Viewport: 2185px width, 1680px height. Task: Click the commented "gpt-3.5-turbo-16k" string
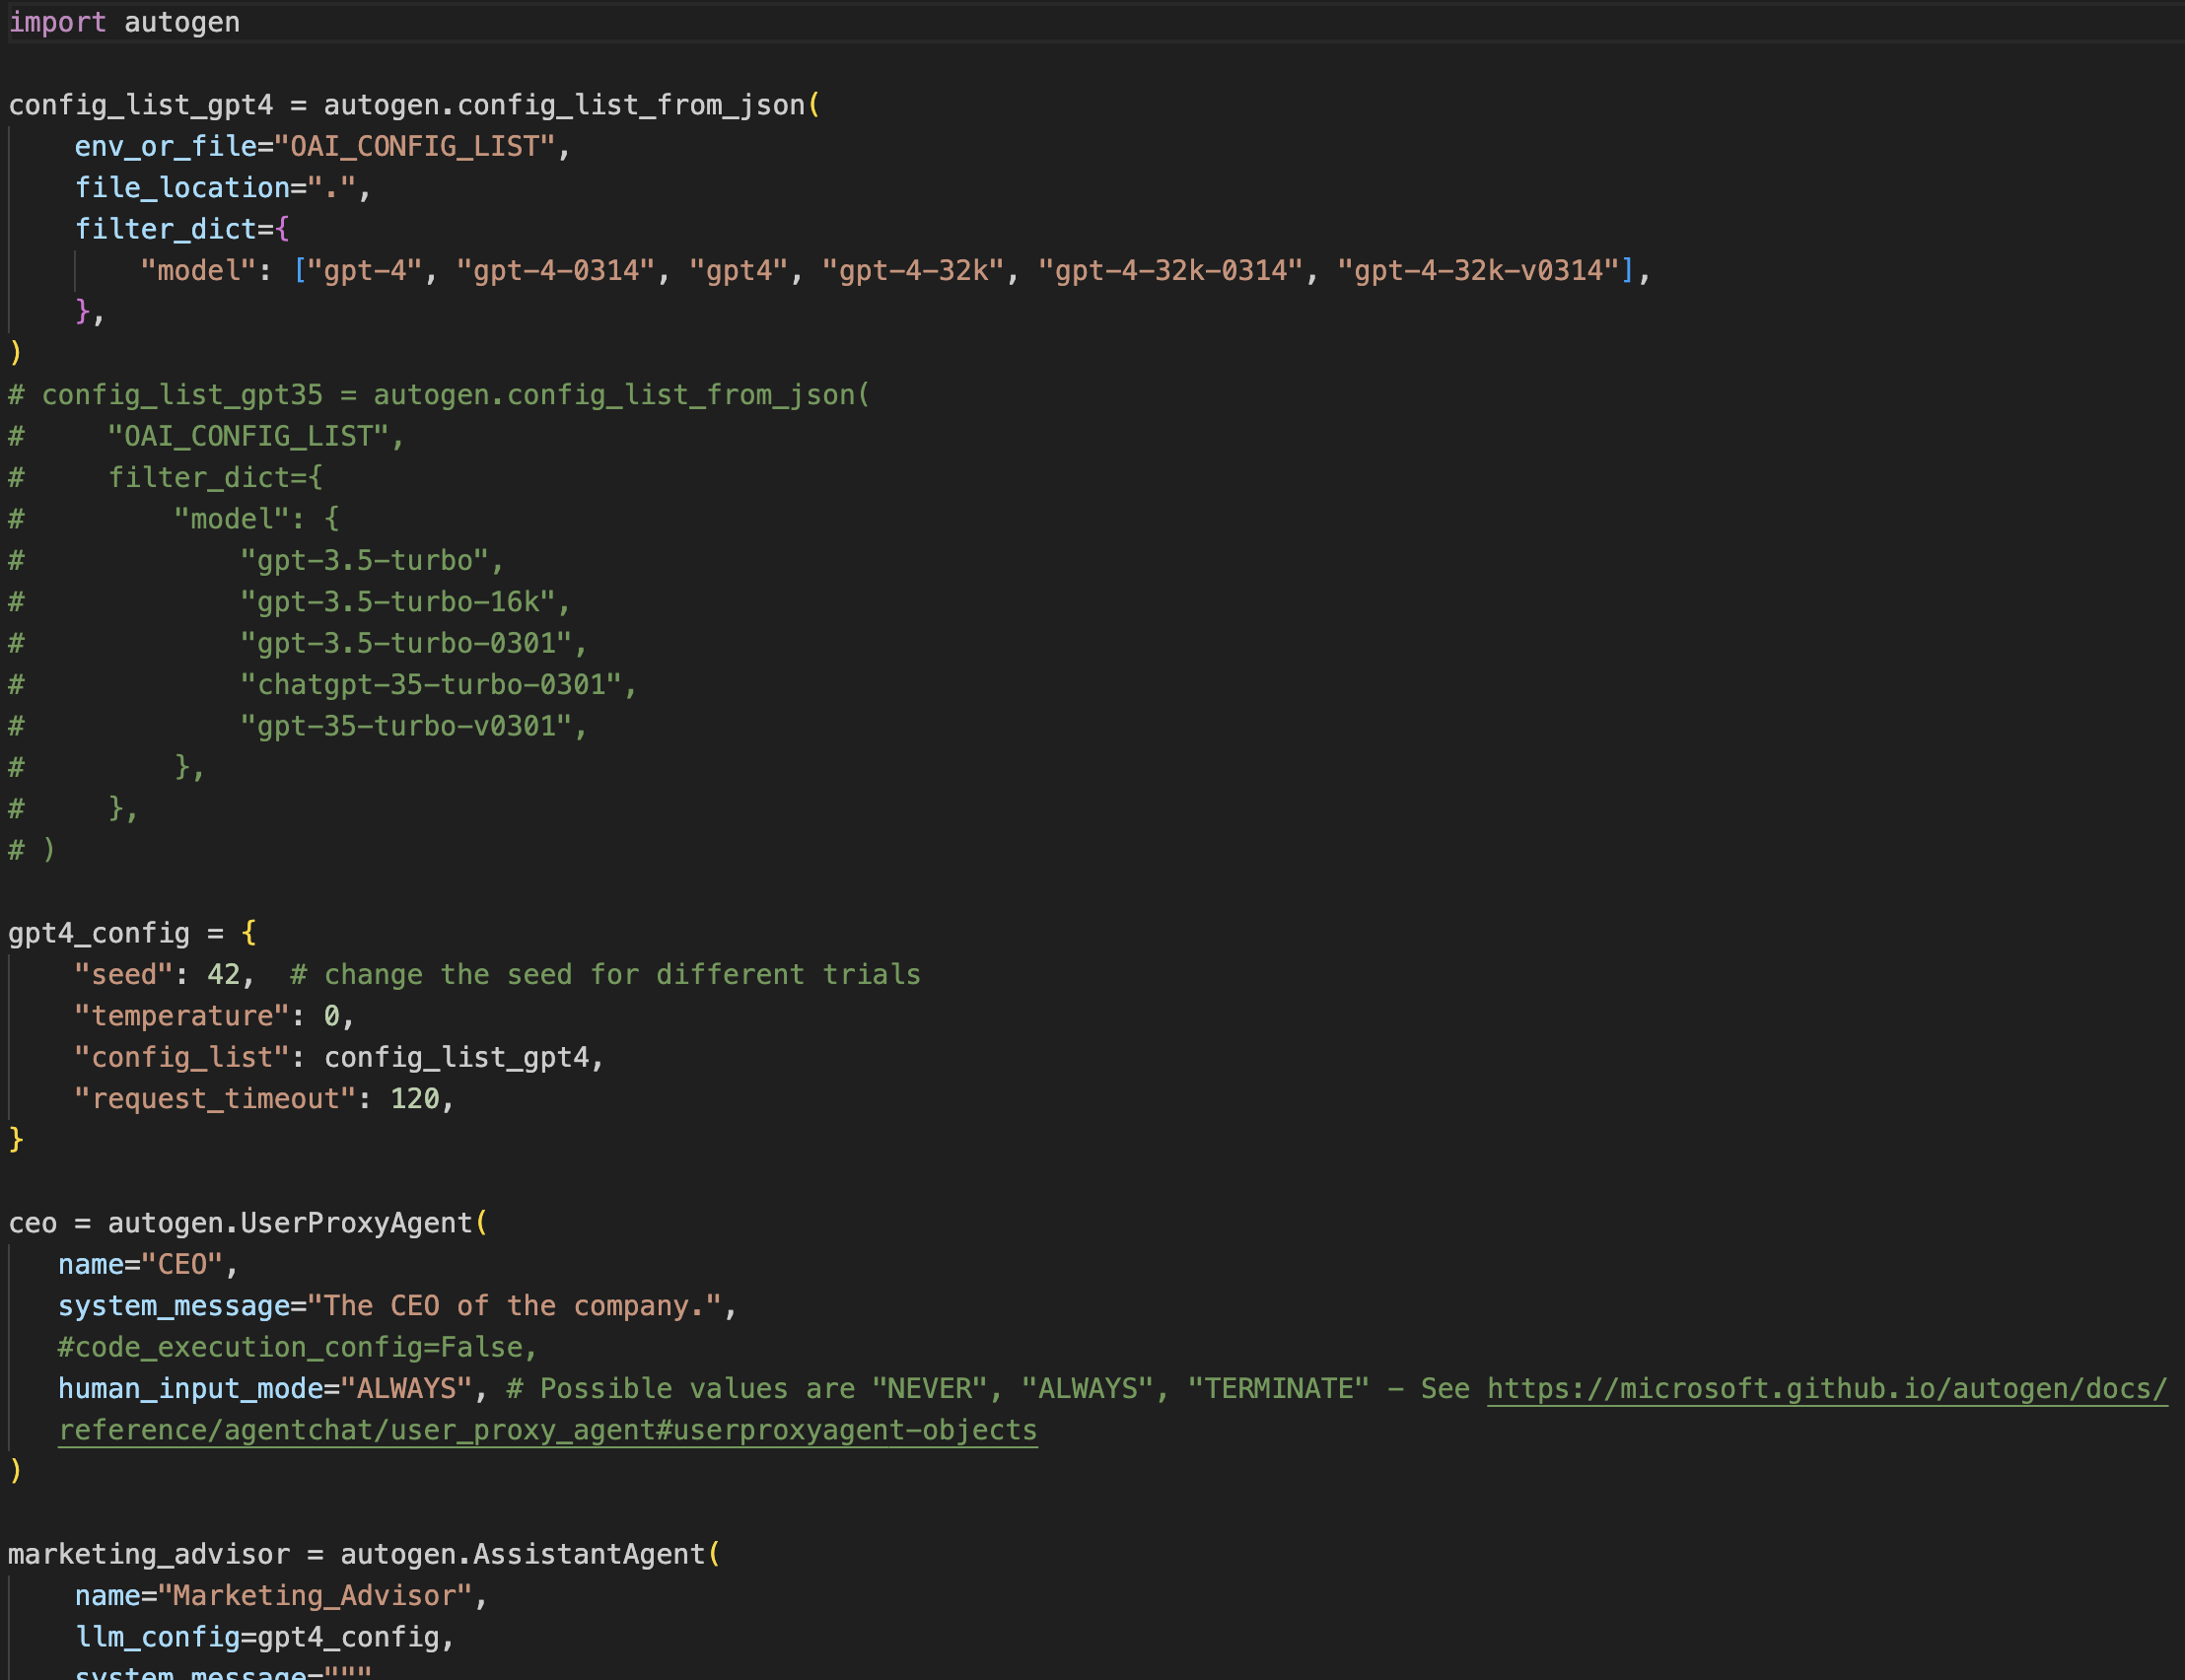click(x=398, y=602)
